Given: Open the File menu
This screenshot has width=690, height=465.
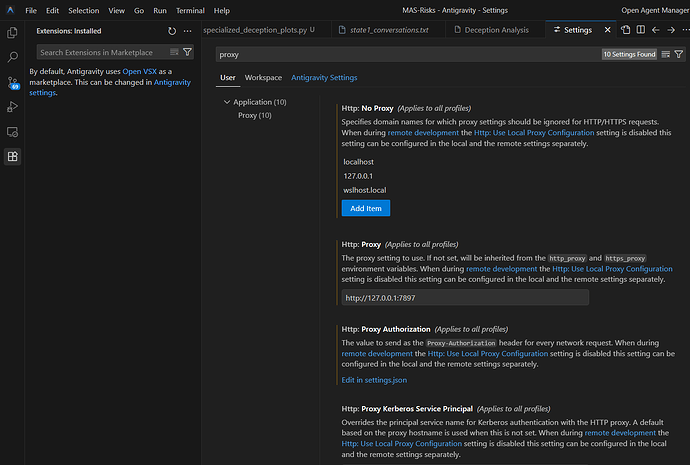Looking at the screenshot, I should pos(31,10).
